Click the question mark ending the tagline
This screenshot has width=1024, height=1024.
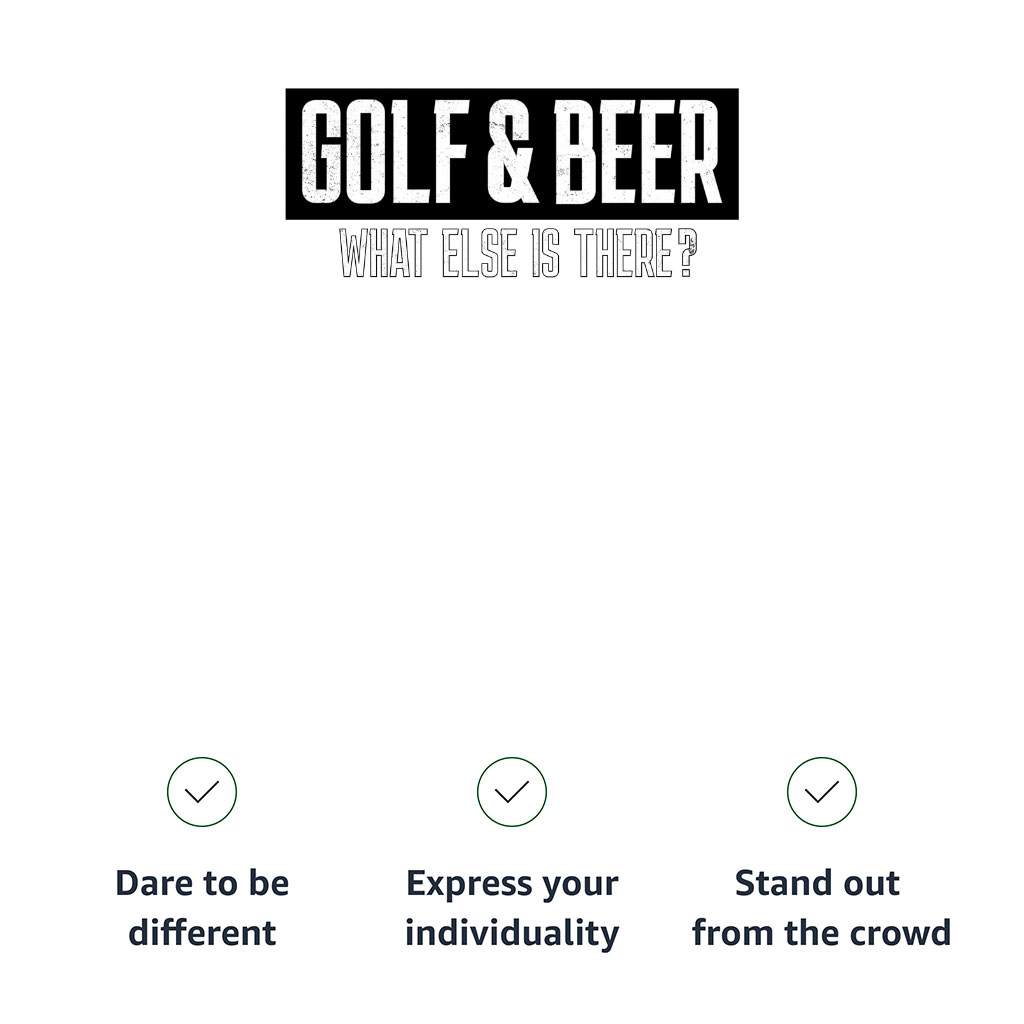point(685,255)
